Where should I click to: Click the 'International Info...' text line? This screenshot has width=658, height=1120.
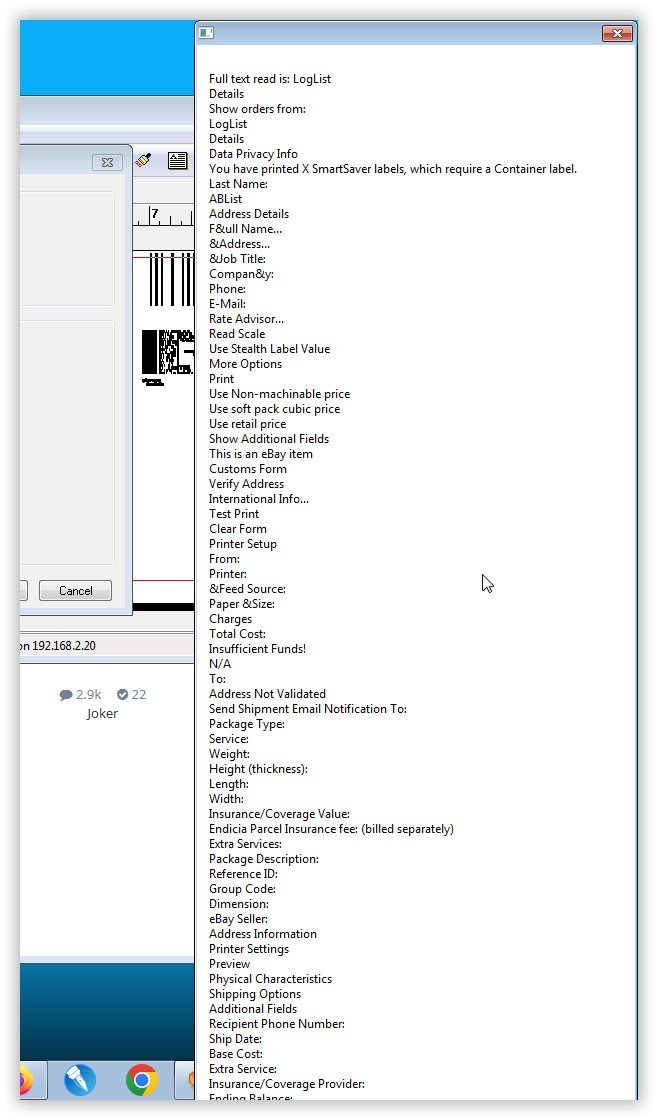click(x=259, y=499)
